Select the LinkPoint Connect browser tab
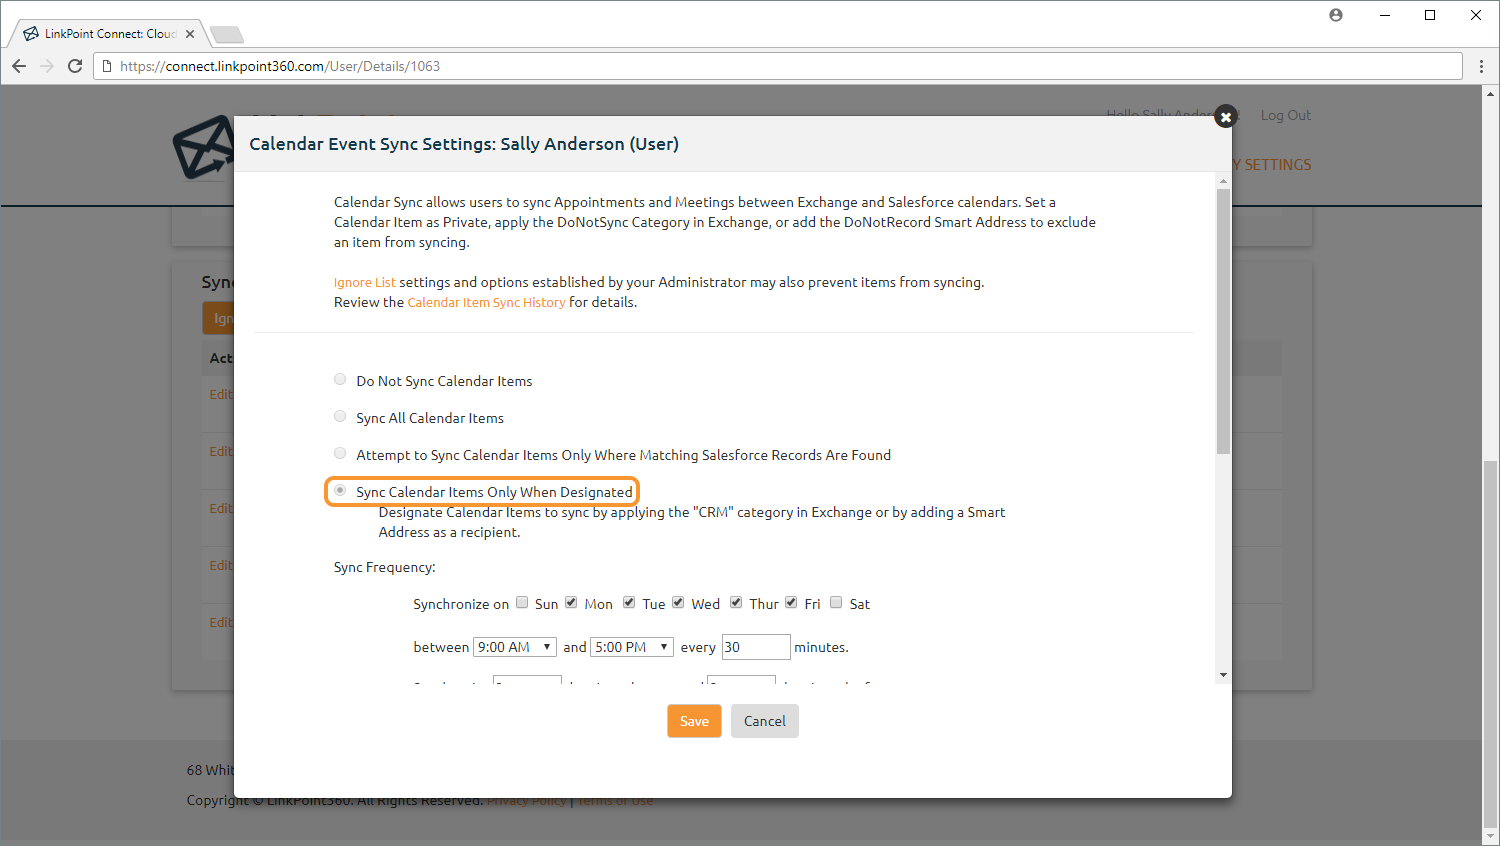Screen dimensions: 1500x846 (x=110, y=34)
